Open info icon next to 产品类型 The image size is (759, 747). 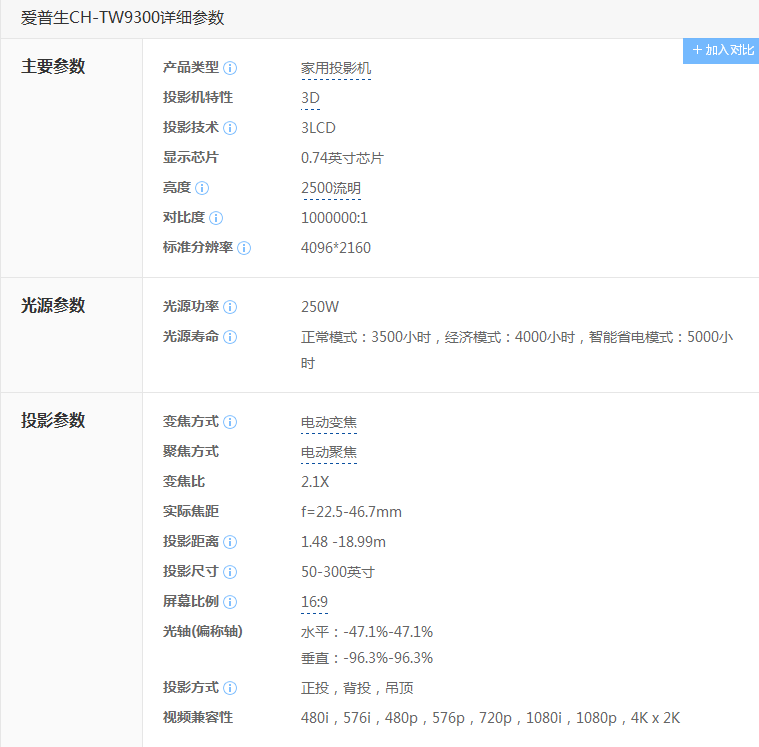(x=230, y=68)
